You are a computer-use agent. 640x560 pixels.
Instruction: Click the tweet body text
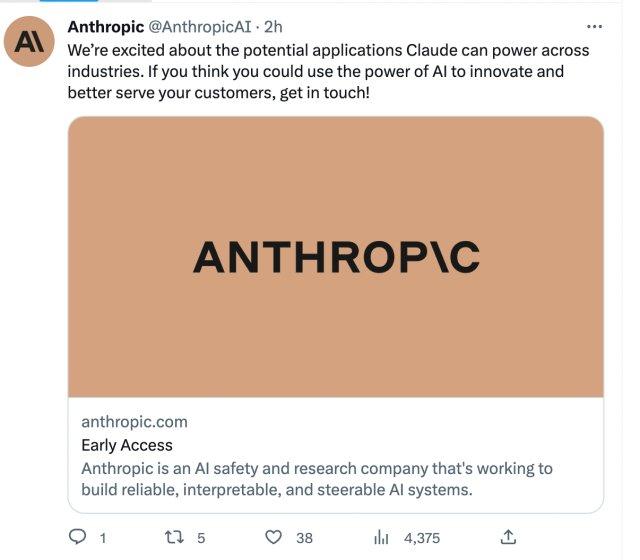pos(328,71)
